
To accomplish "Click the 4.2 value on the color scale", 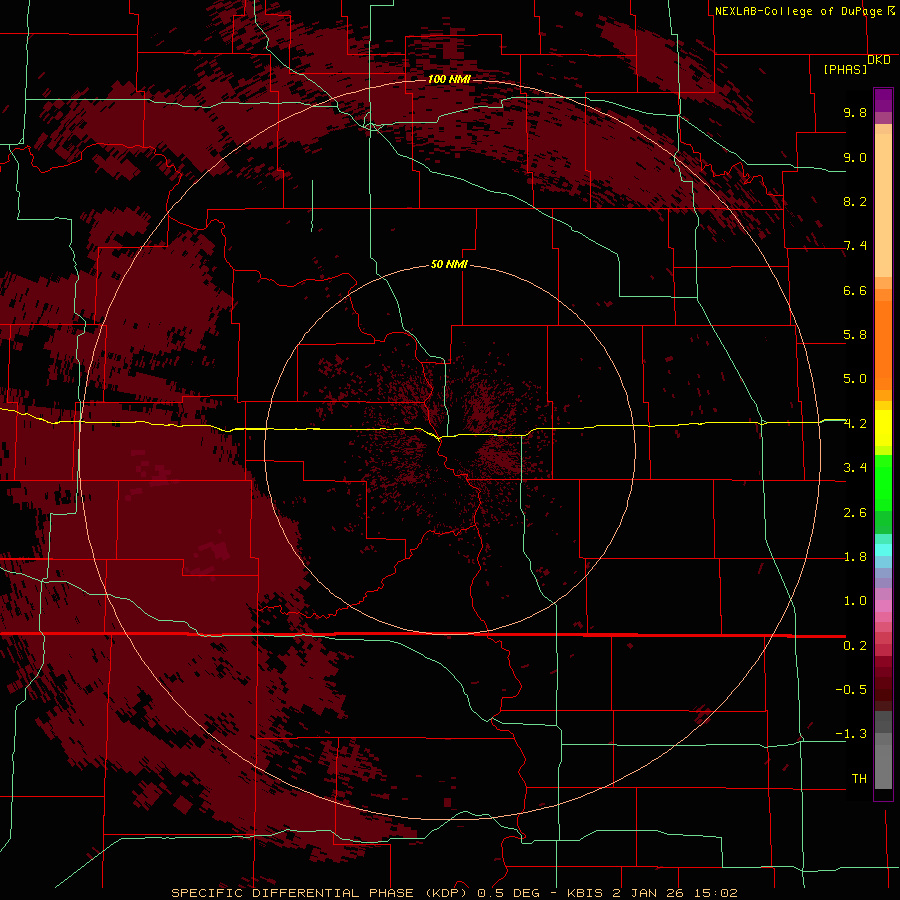I will click(855, 424).
